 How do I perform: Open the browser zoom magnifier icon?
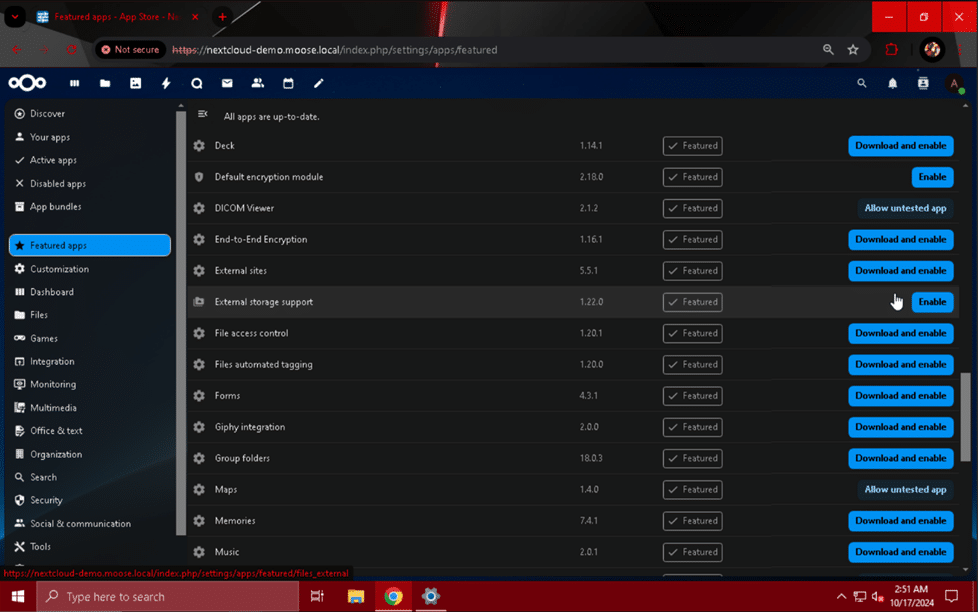tap(828, 50)
